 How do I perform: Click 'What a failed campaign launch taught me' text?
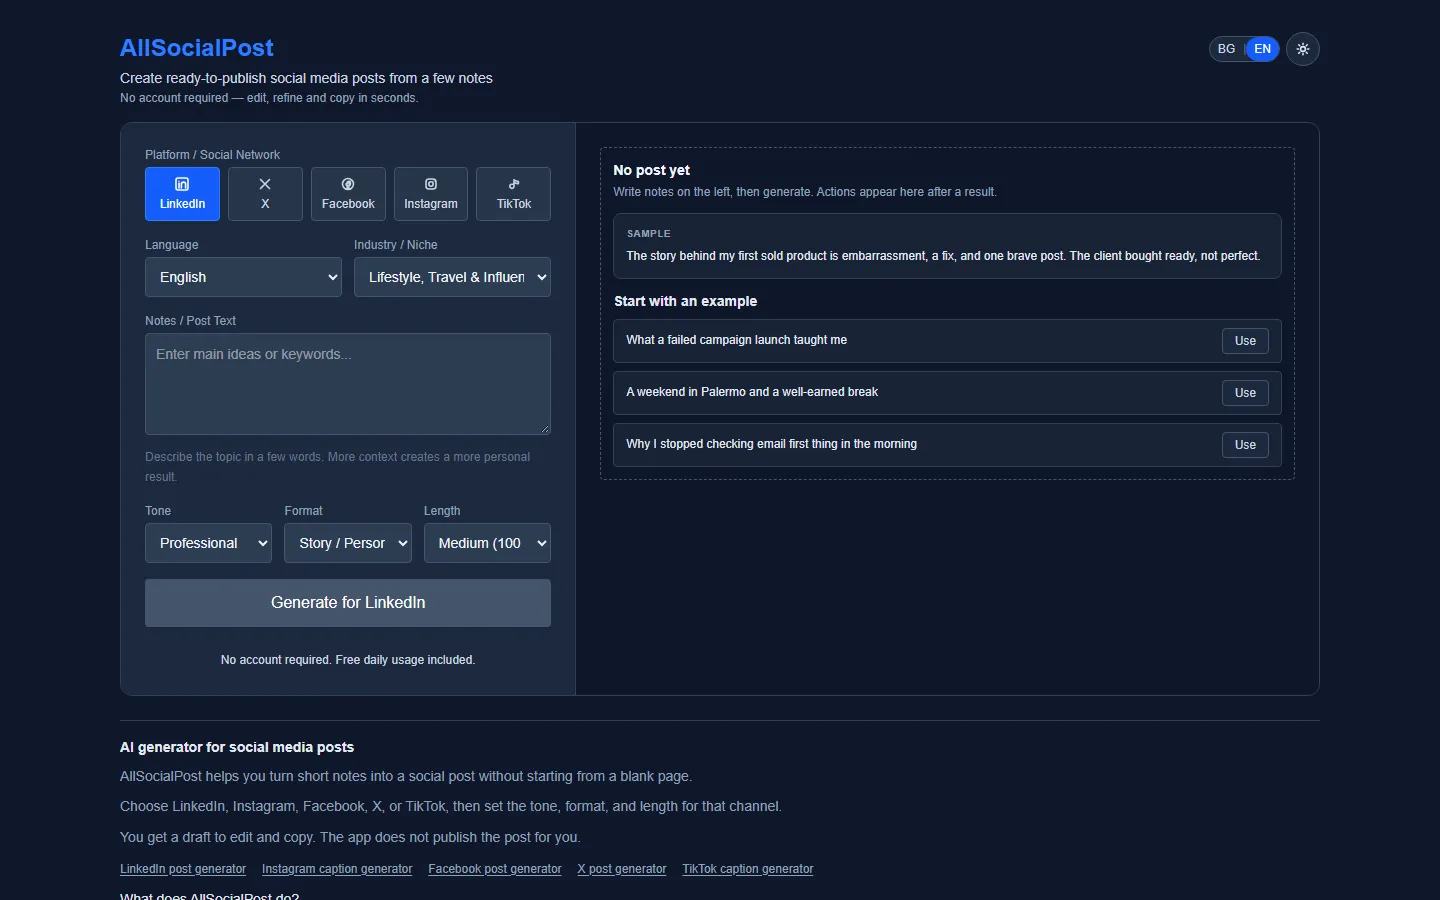pyautogui.click(x=737, y=340)
